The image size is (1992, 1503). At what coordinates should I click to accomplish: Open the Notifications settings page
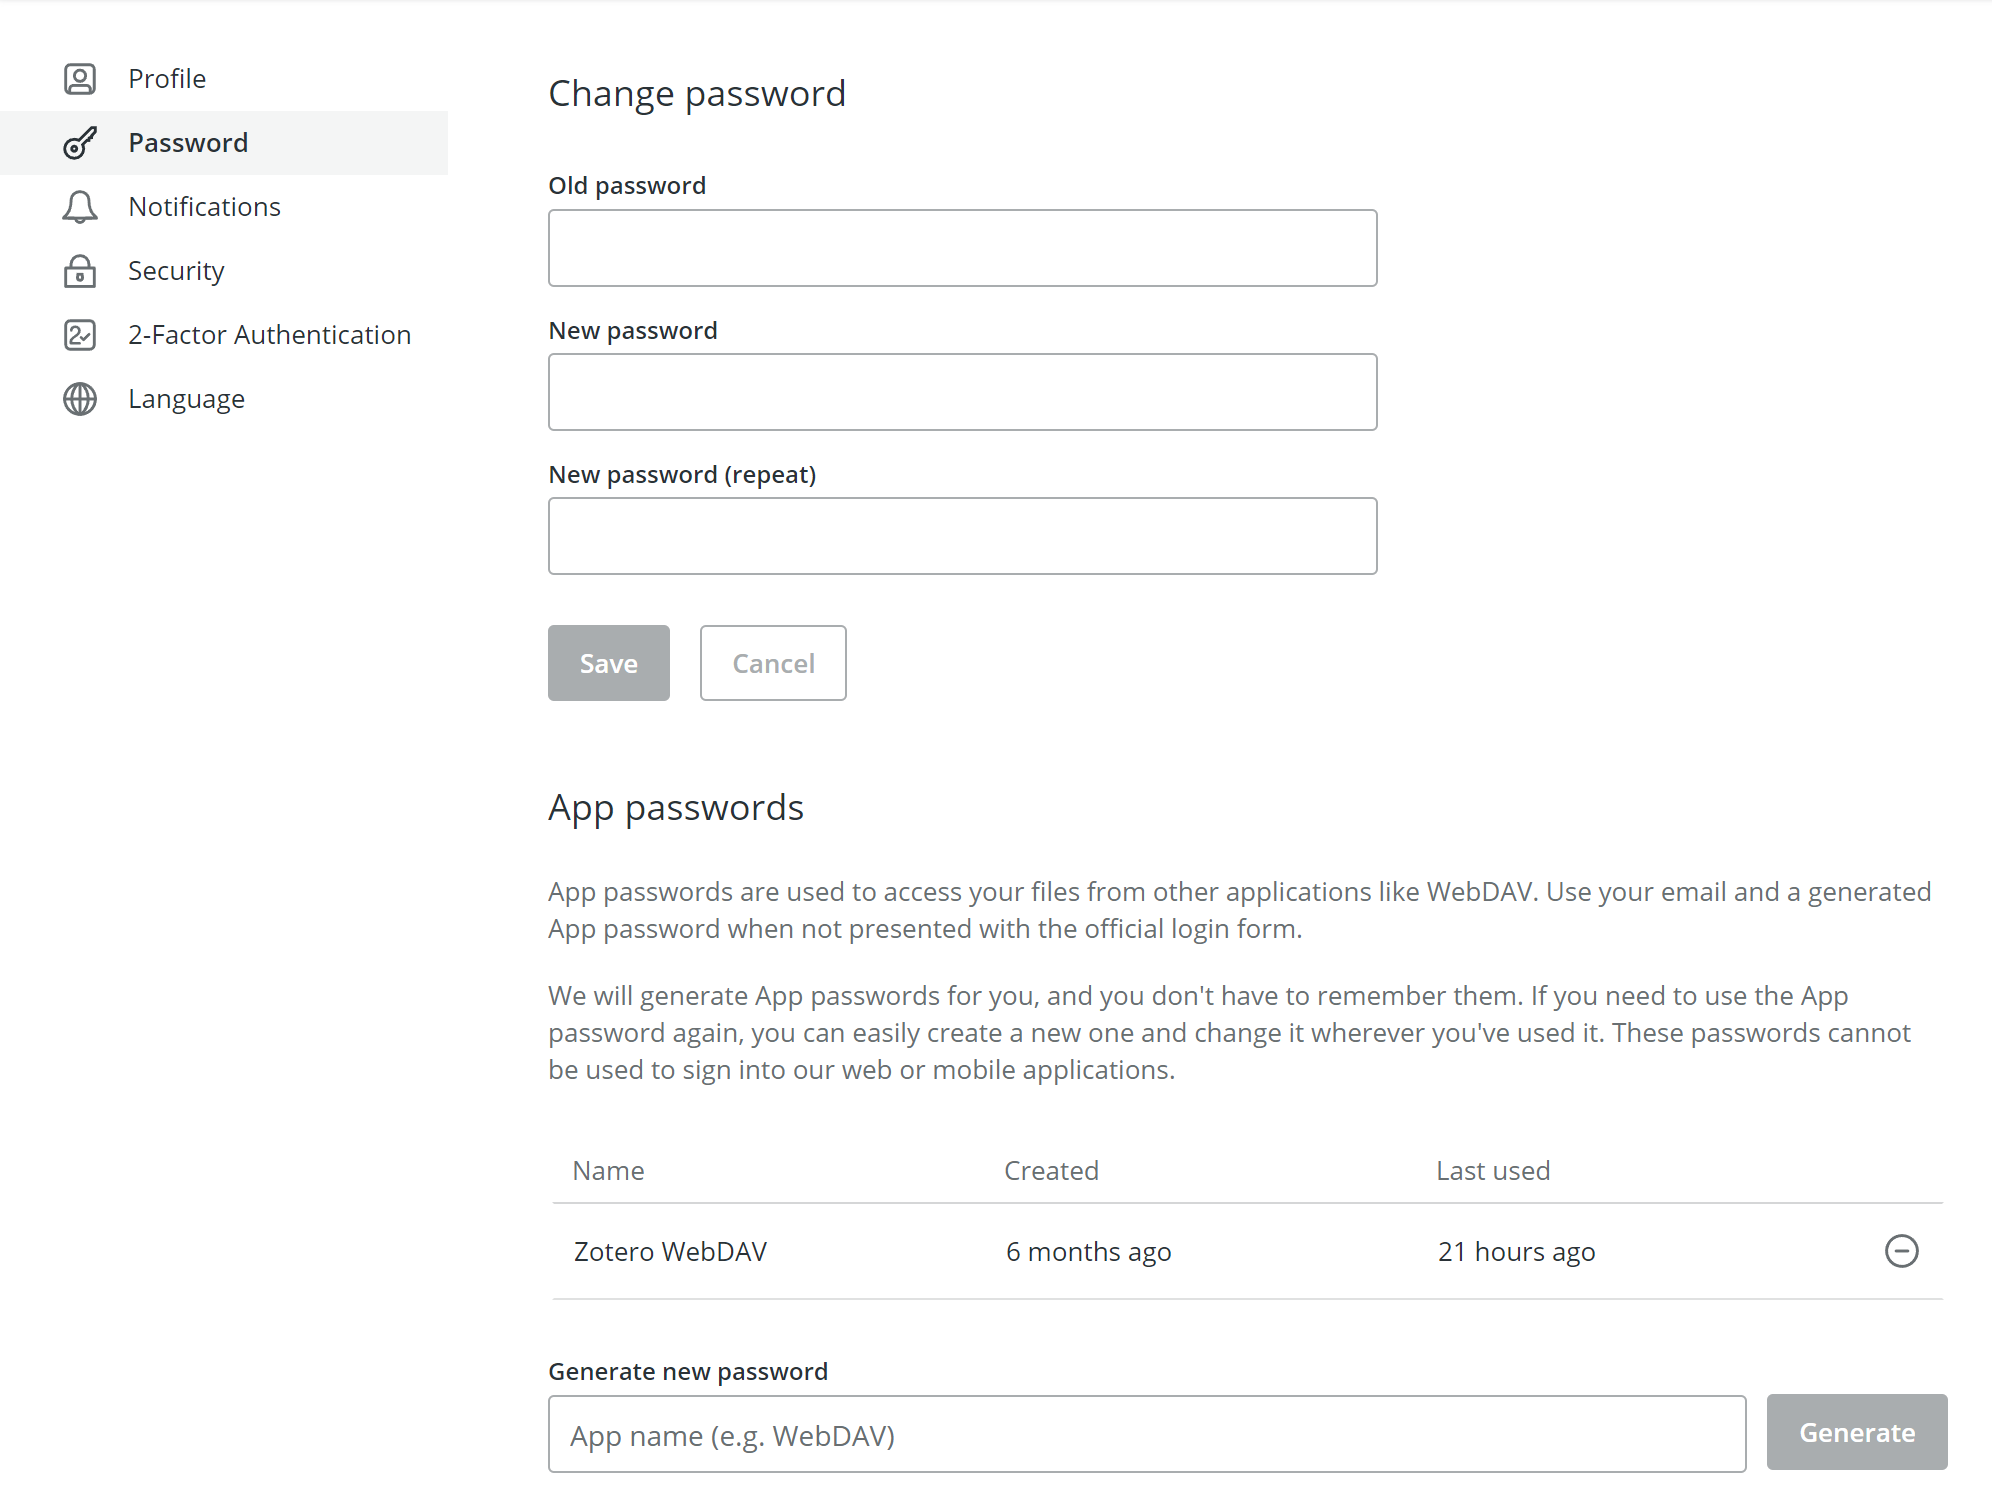[x=204, y=207]
